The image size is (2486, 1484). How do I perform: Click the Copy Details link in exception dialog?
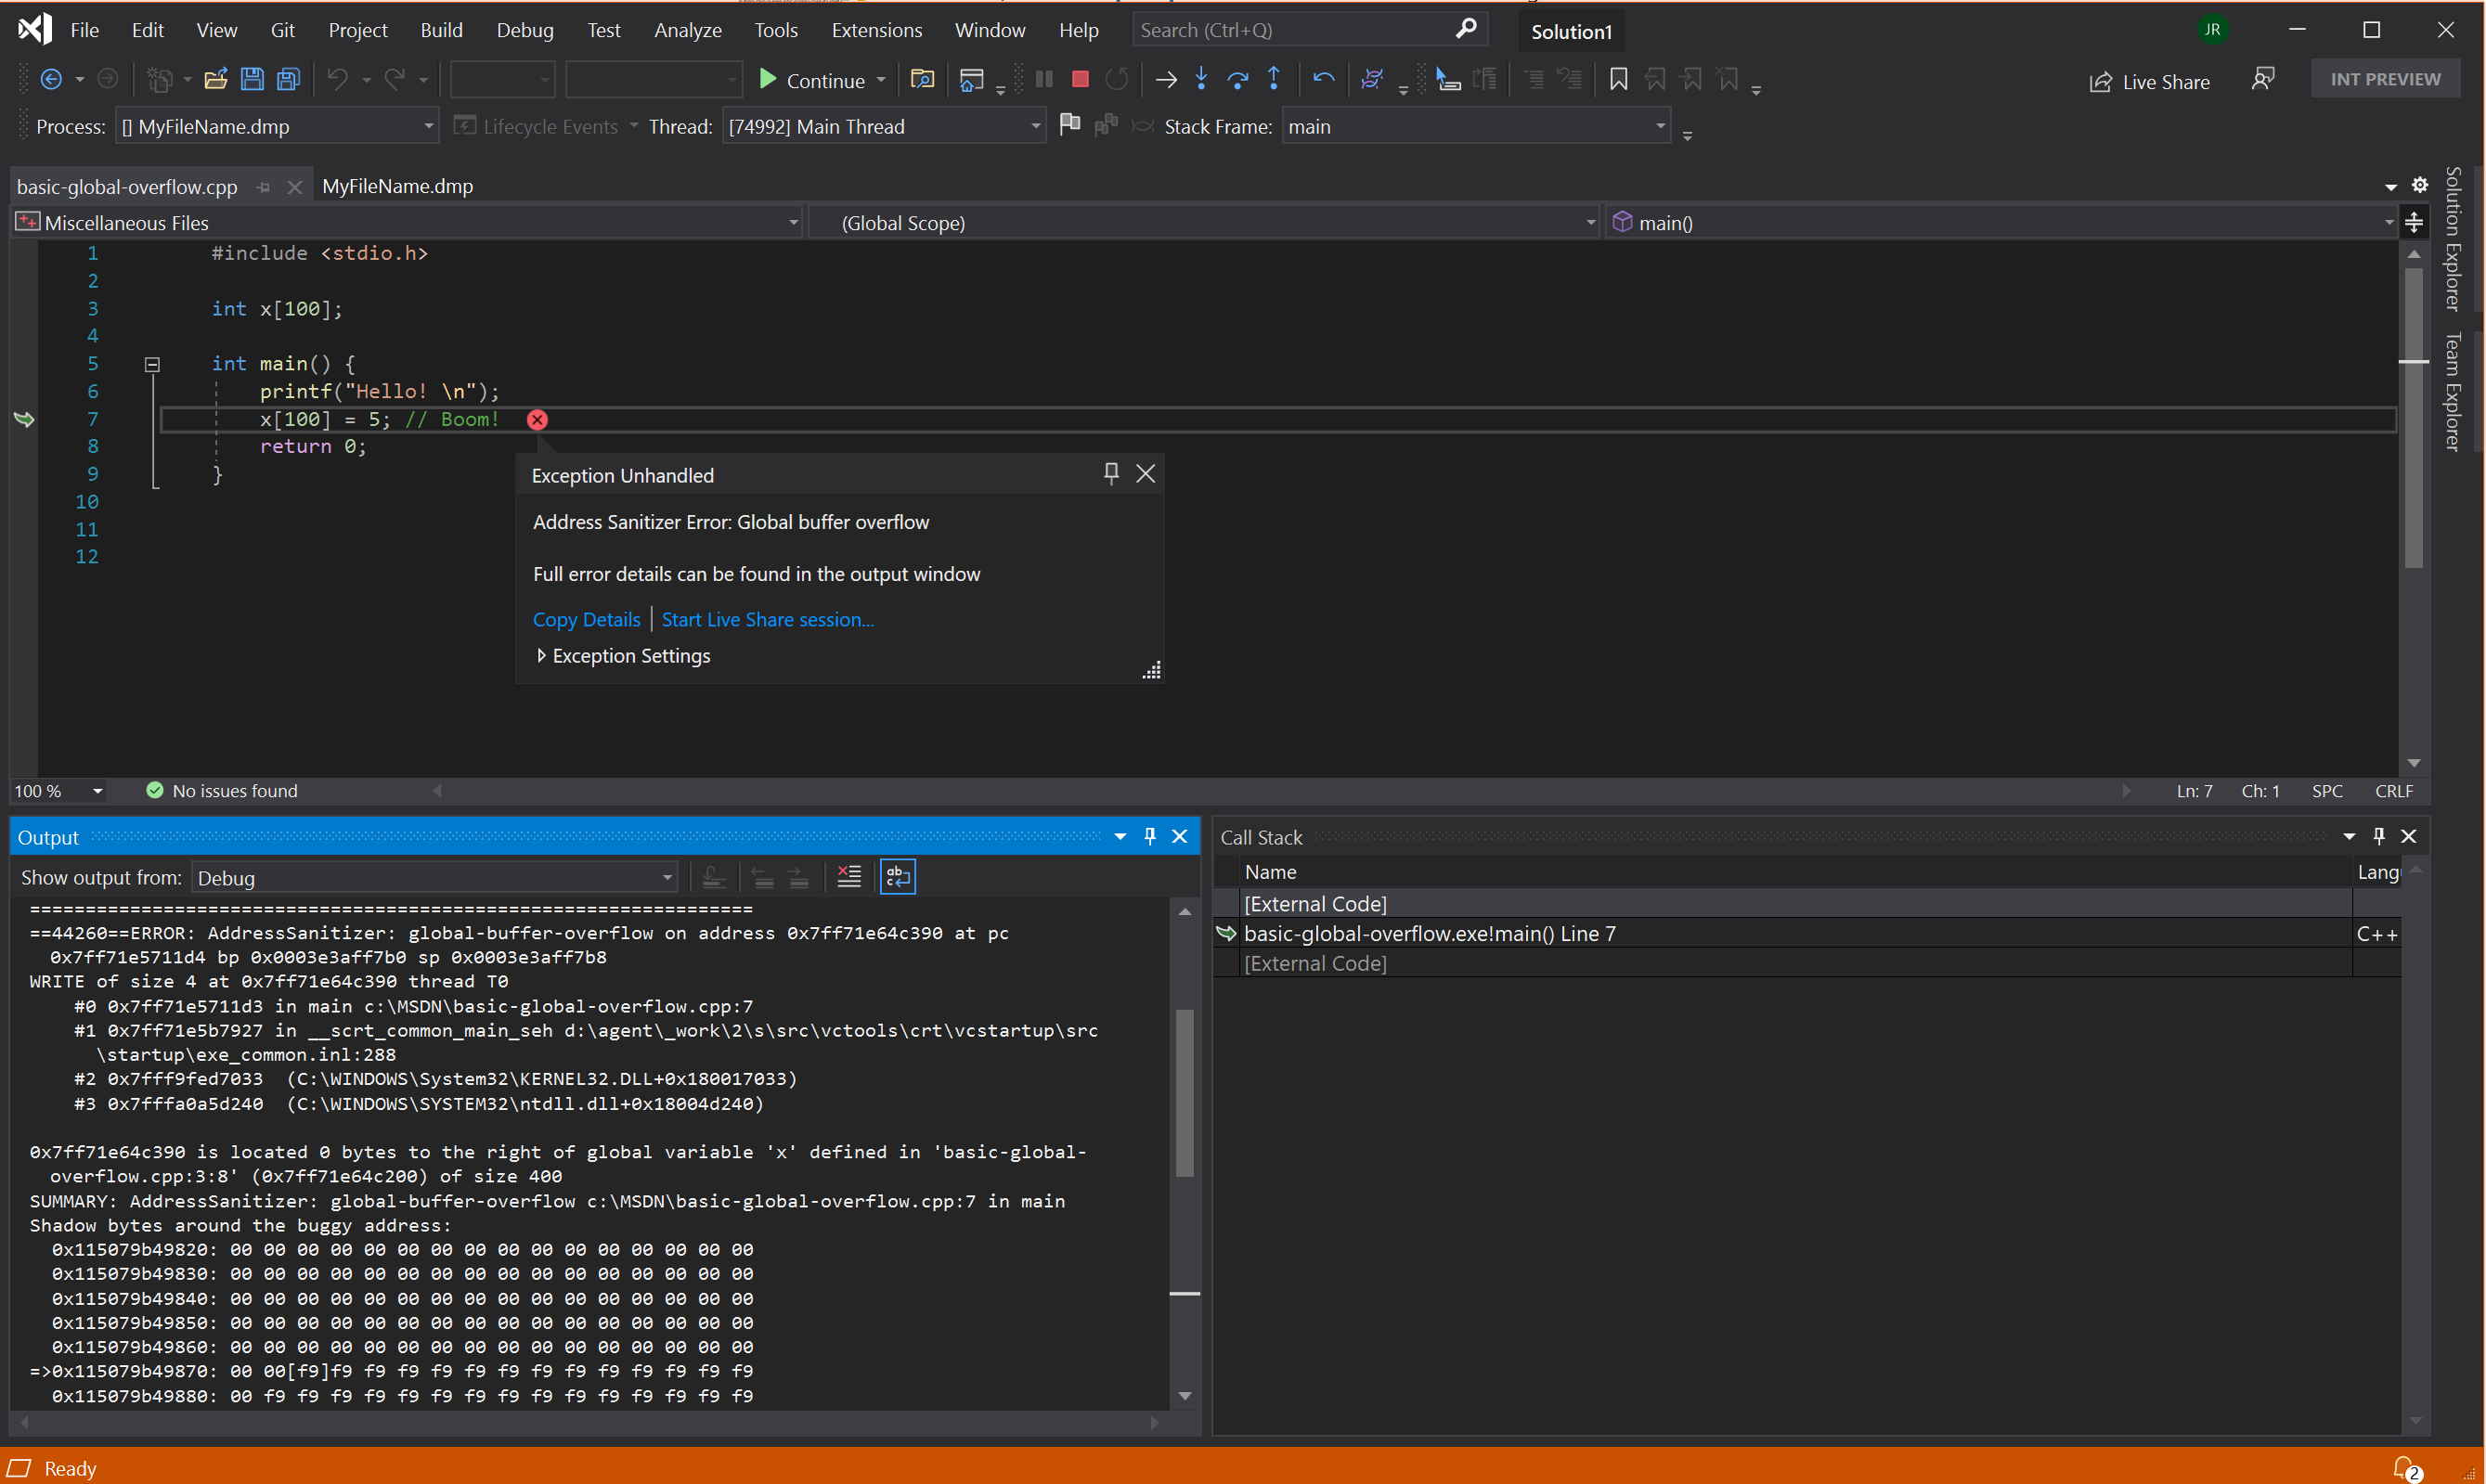[x=585, y=618]
